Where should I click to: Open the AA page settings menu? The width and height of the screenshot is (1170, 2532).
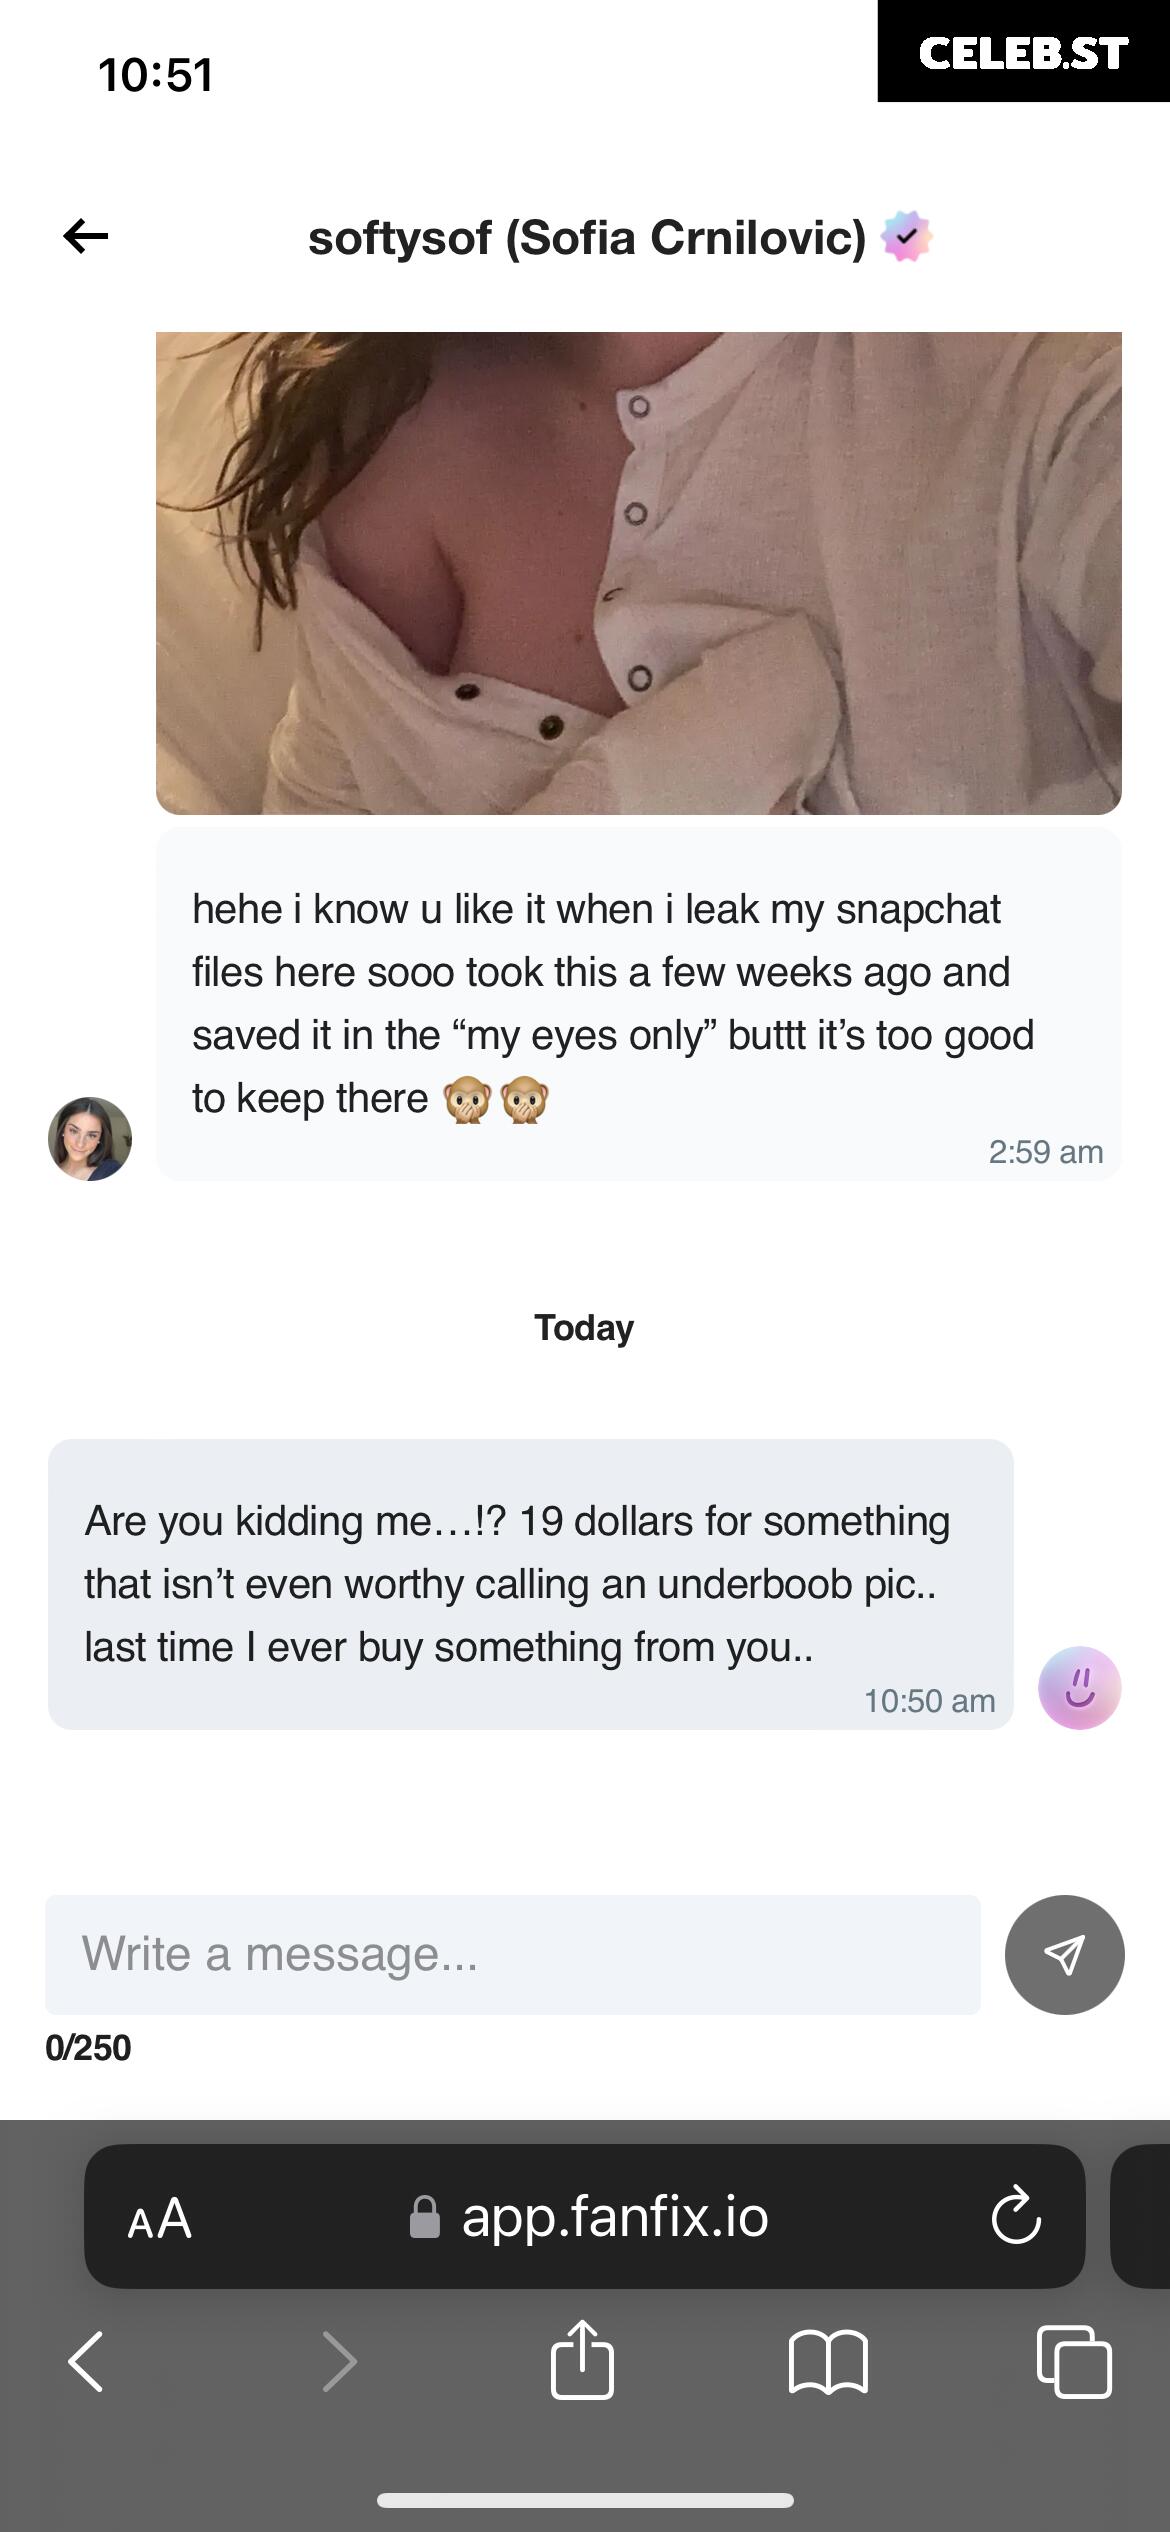coord(160,2219)
